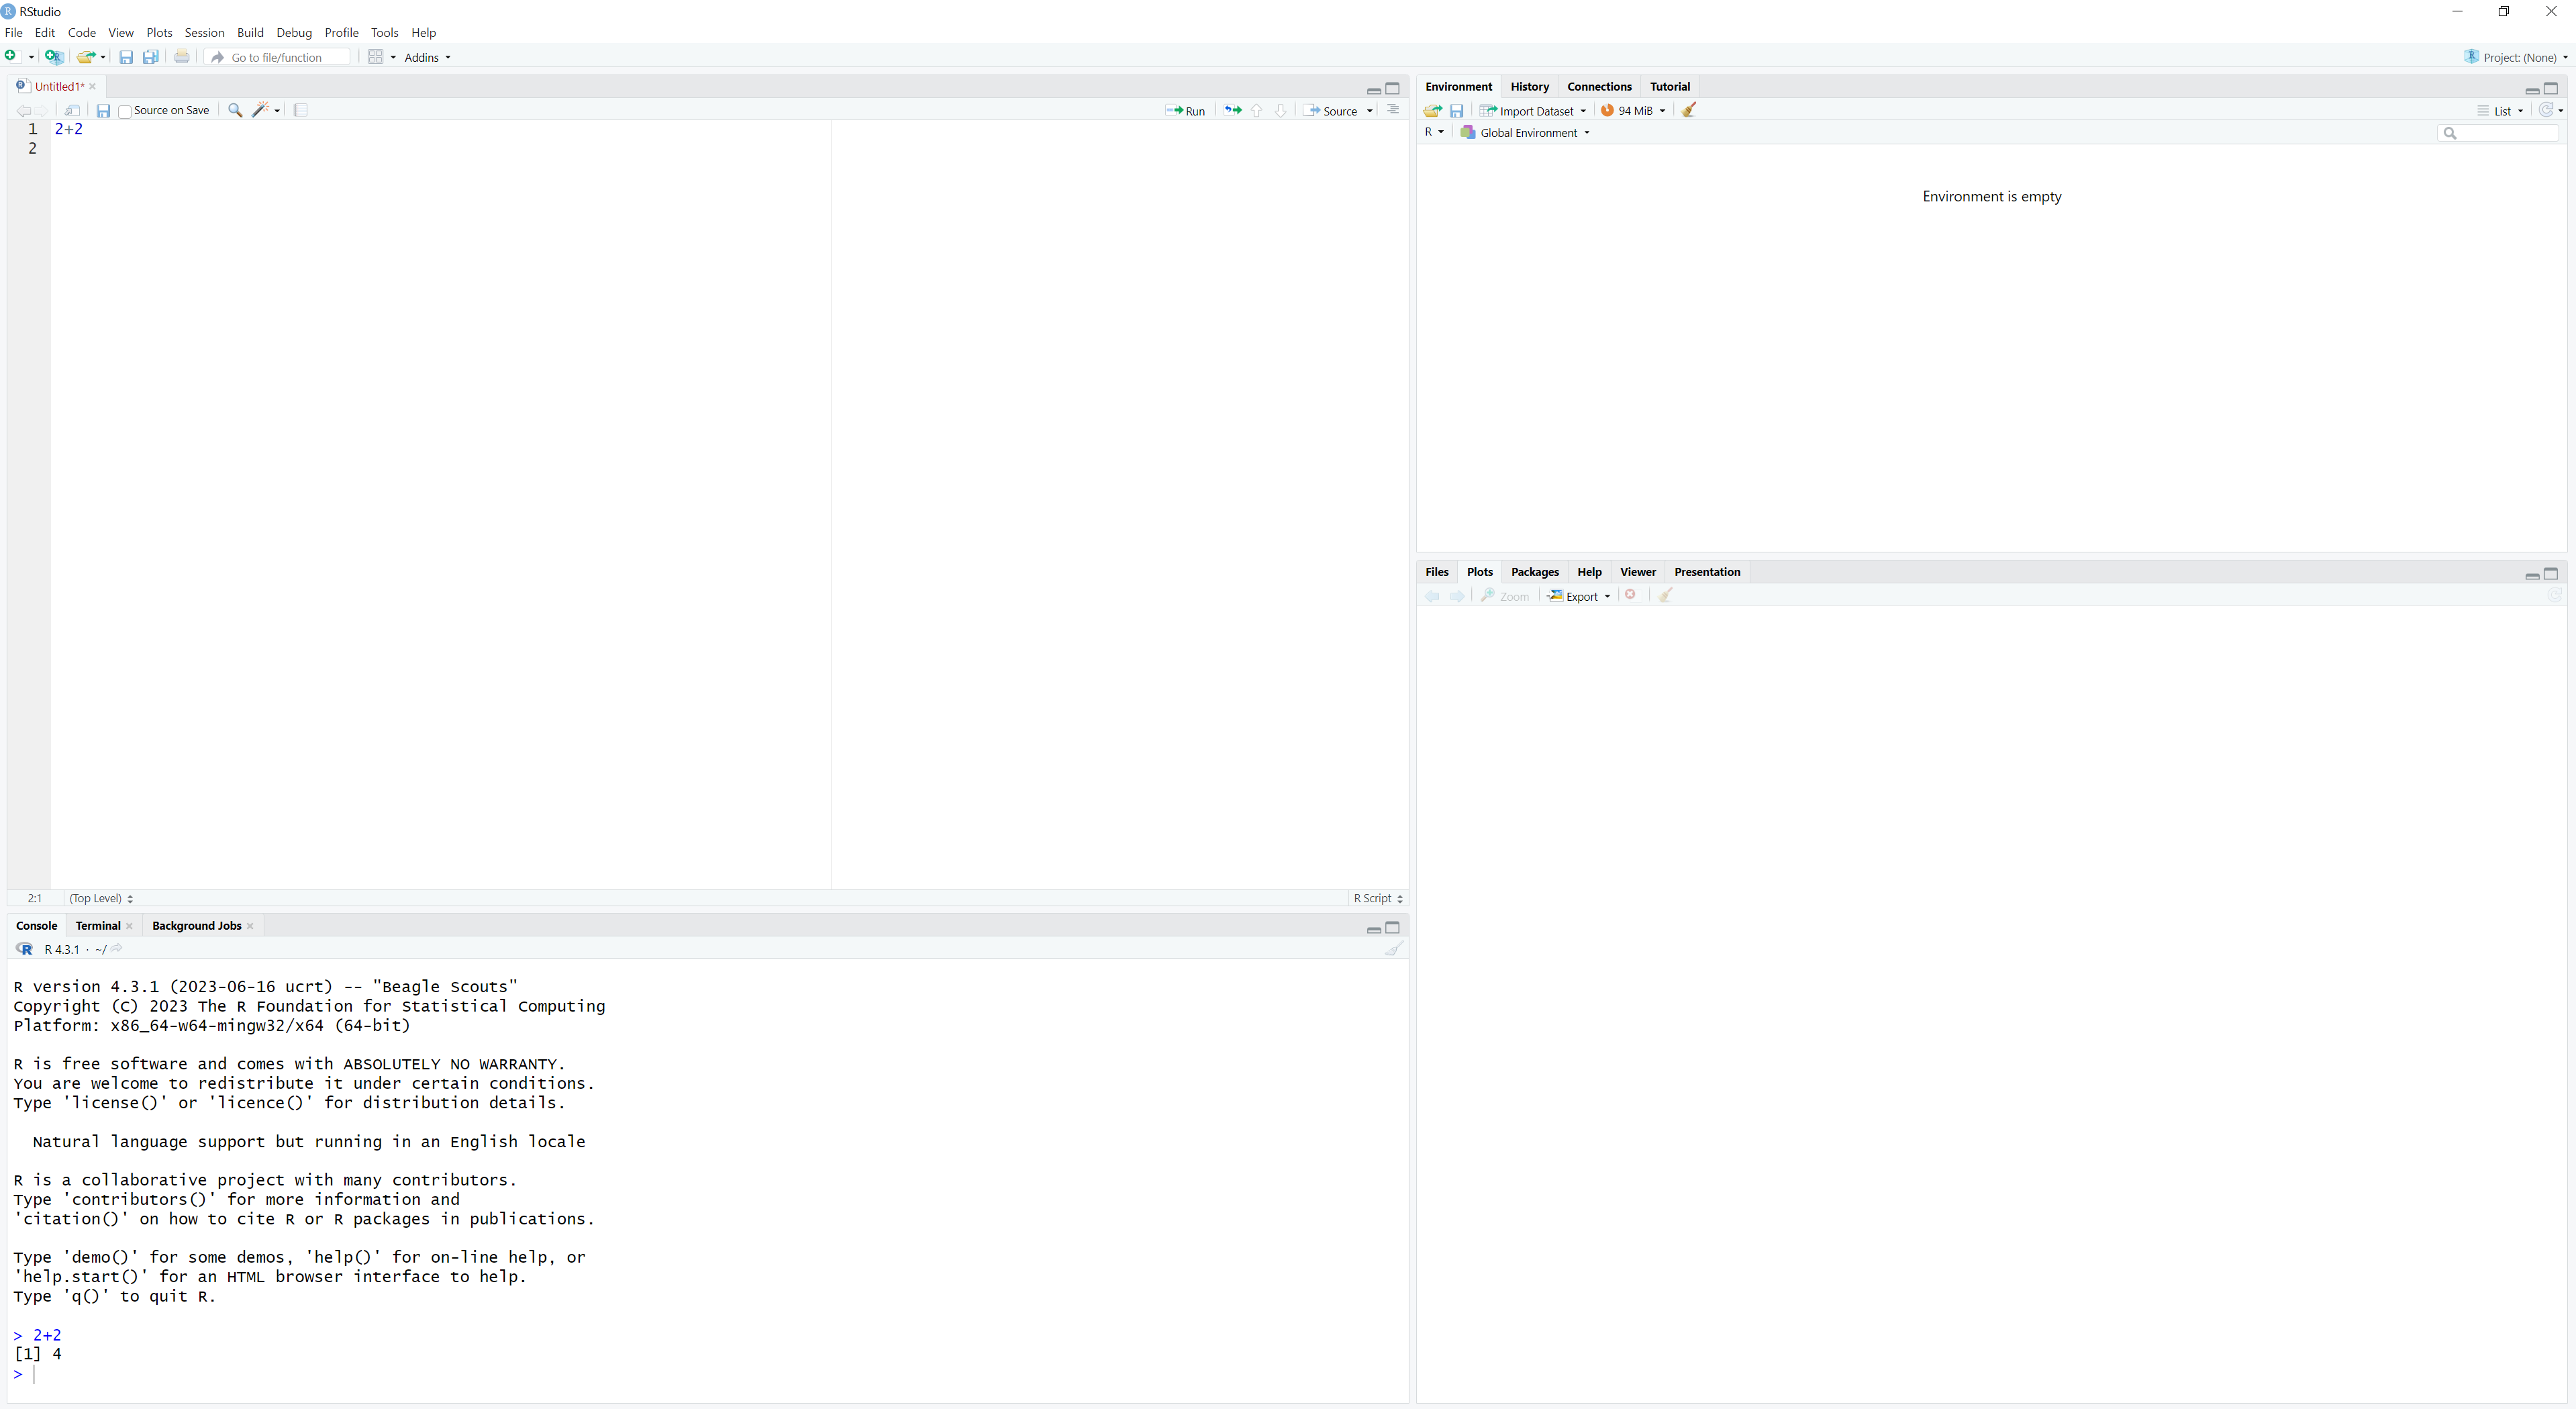The image size is (2576, 1409).
Task: Click the Re-run previous code region icon
Action: point(1232,111)
